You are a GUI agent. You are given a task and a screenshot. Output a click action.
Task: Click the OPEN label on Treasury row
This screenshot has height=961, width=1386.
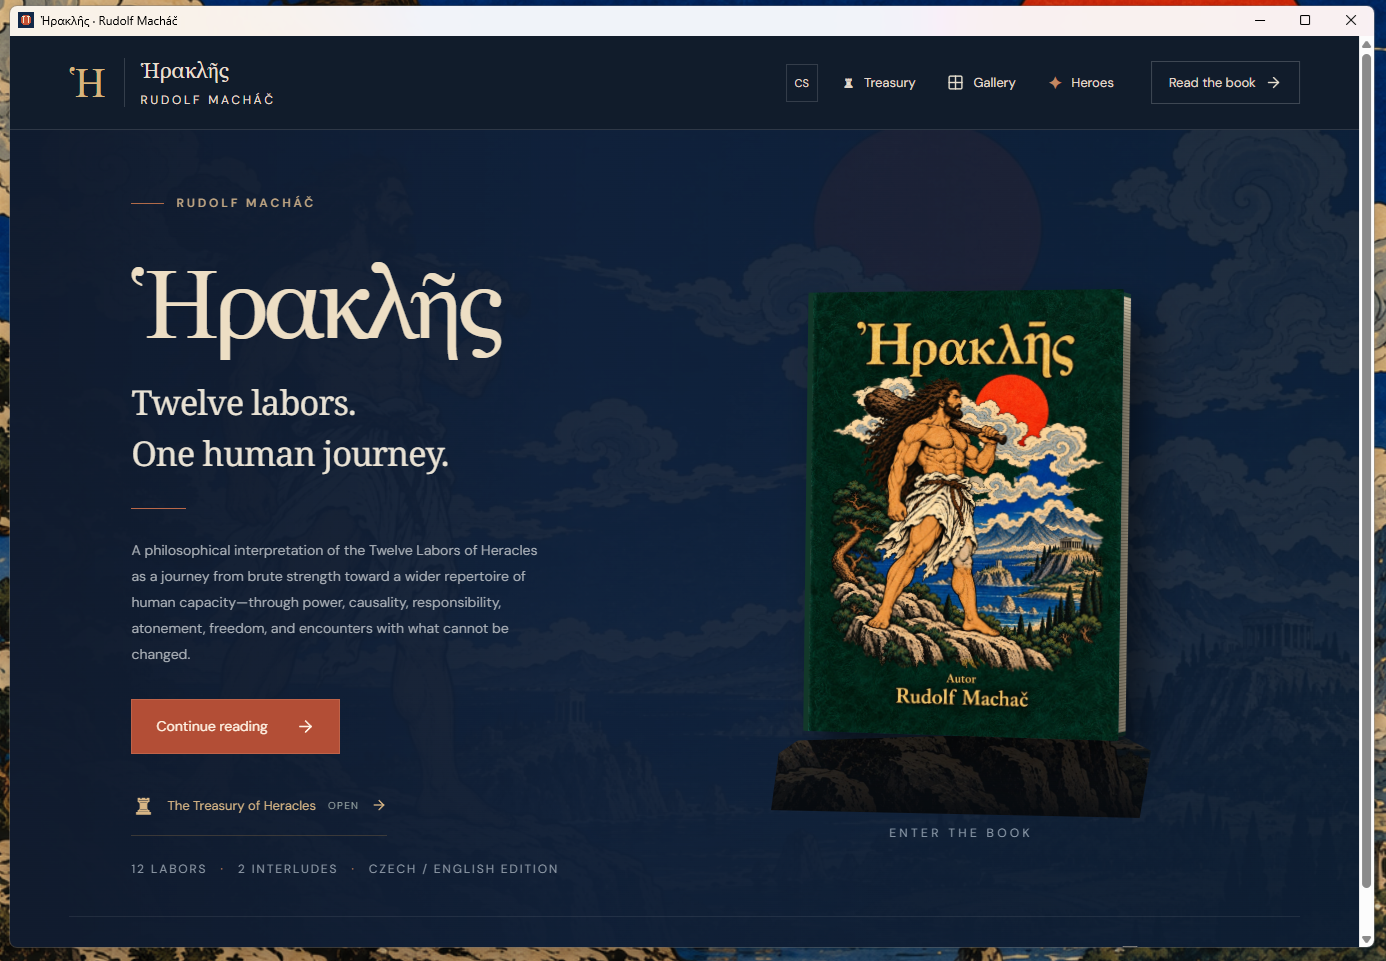(343, 806)
